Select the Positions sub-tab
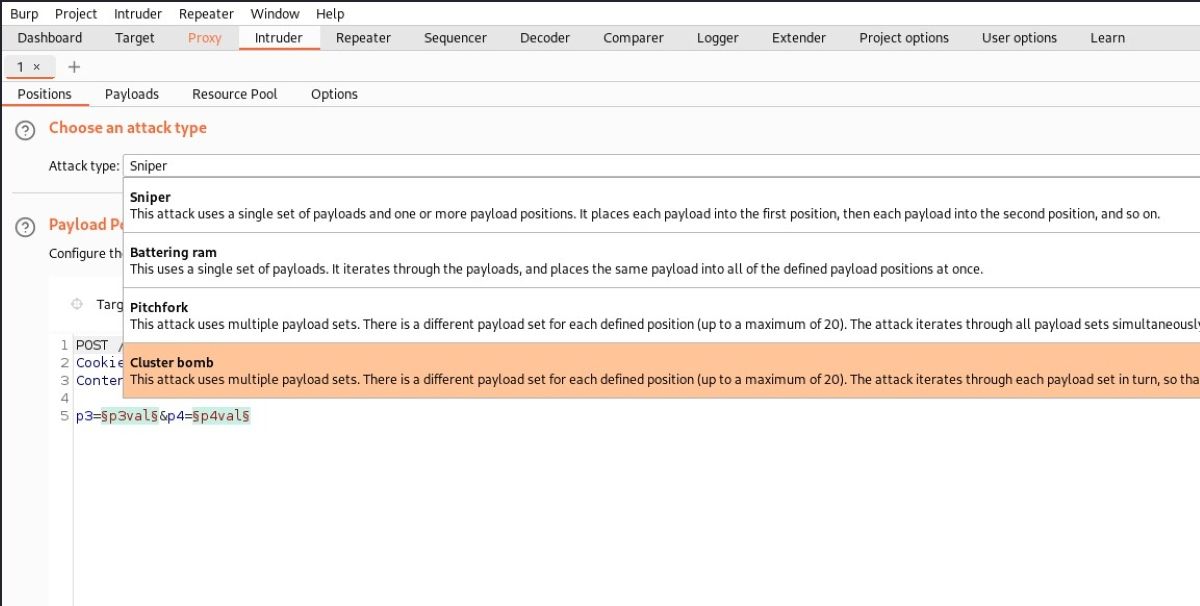1200x606 pixels. (x=45, y=94)
